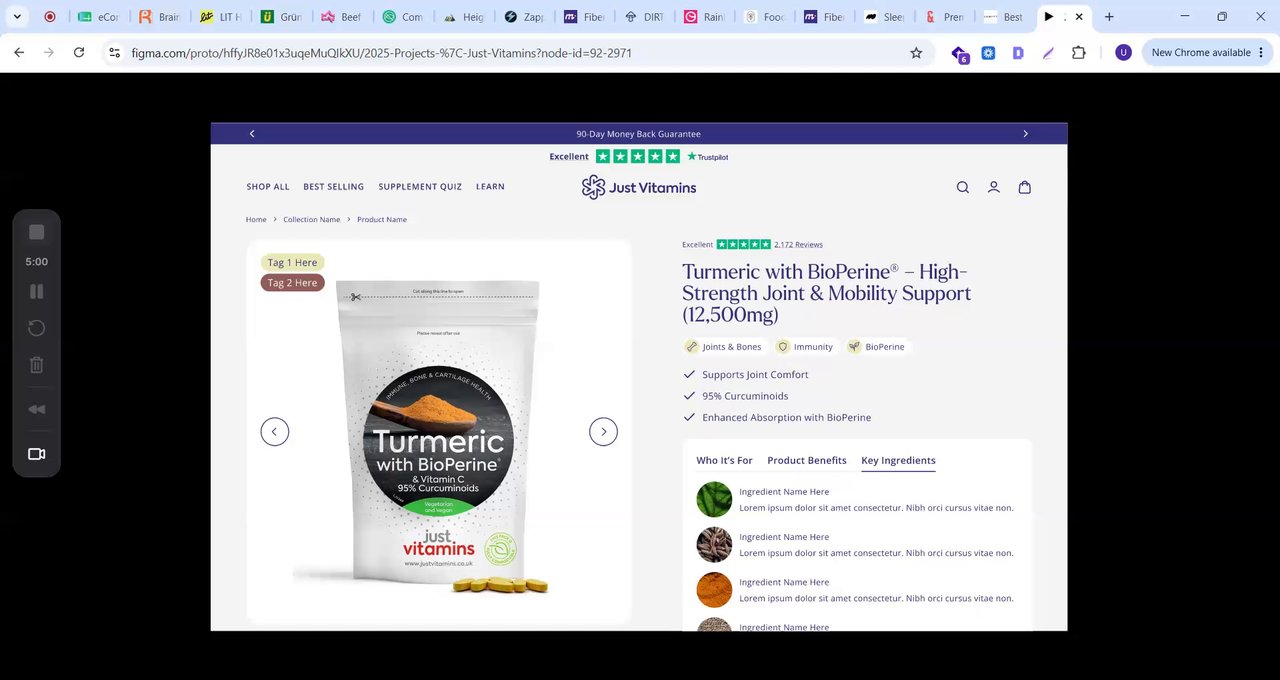
Task: Toggle the camera icon in recorder panel
Action: [x=37, y=454]
